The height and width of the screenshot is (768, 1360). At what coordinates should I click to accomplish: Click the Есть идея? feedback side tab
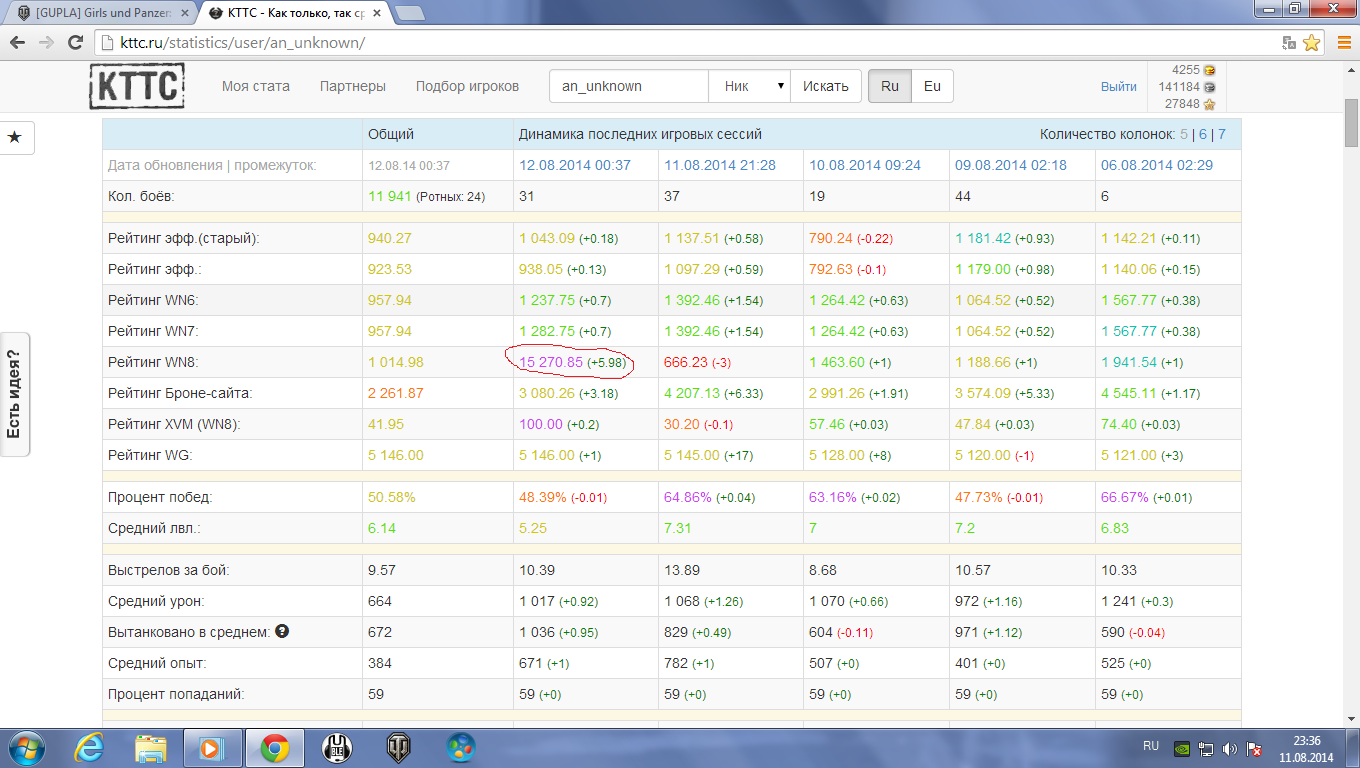click(x=14, y=394)
